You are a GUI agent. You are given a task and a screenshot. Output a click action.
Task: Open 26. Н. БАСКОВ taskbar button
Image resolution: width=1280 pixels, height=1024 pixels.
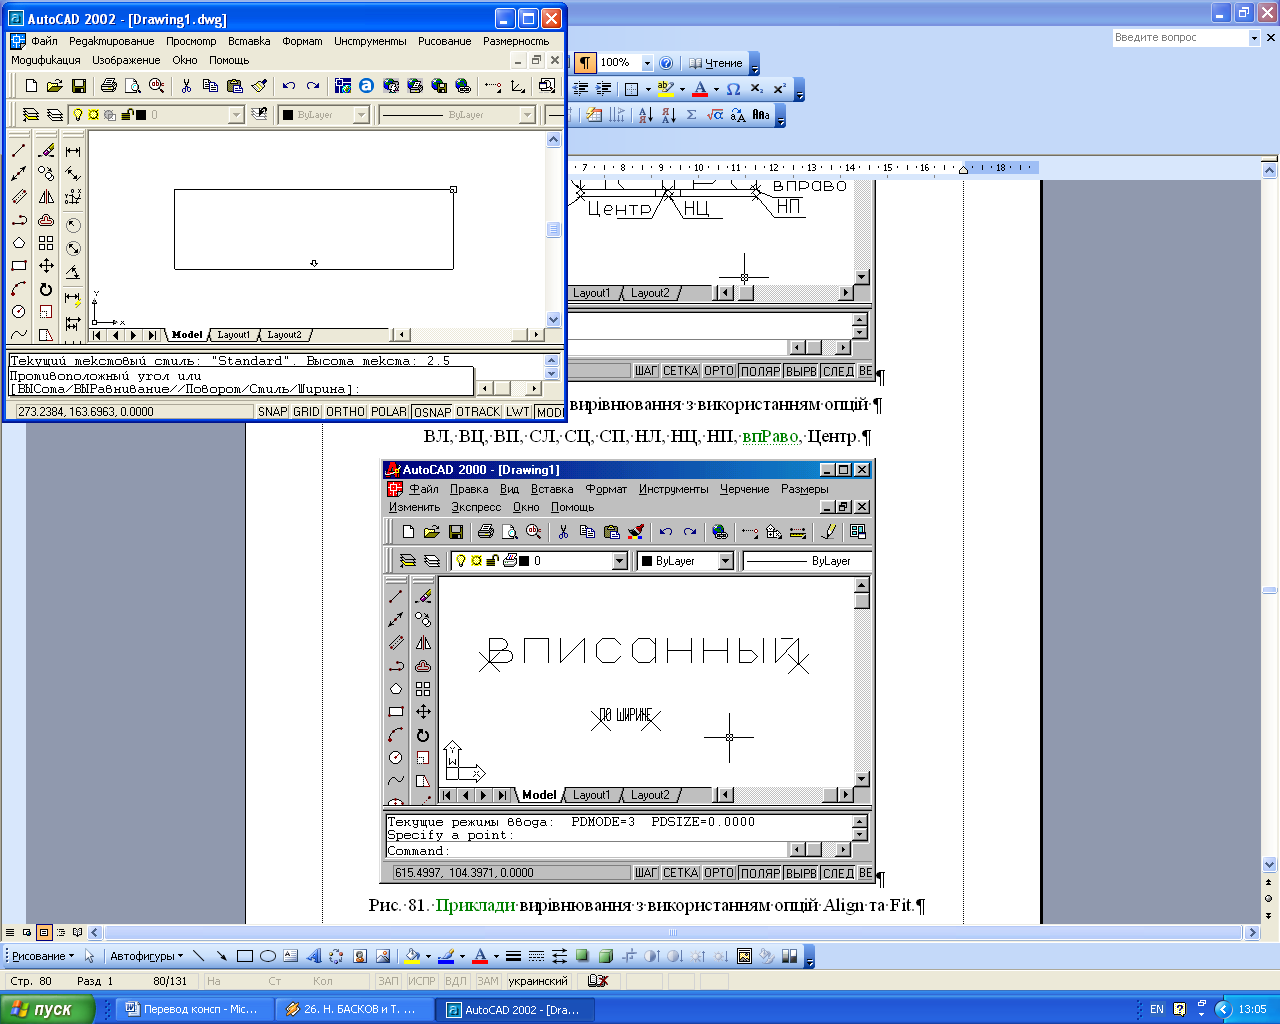click(x=355, y=1009)
